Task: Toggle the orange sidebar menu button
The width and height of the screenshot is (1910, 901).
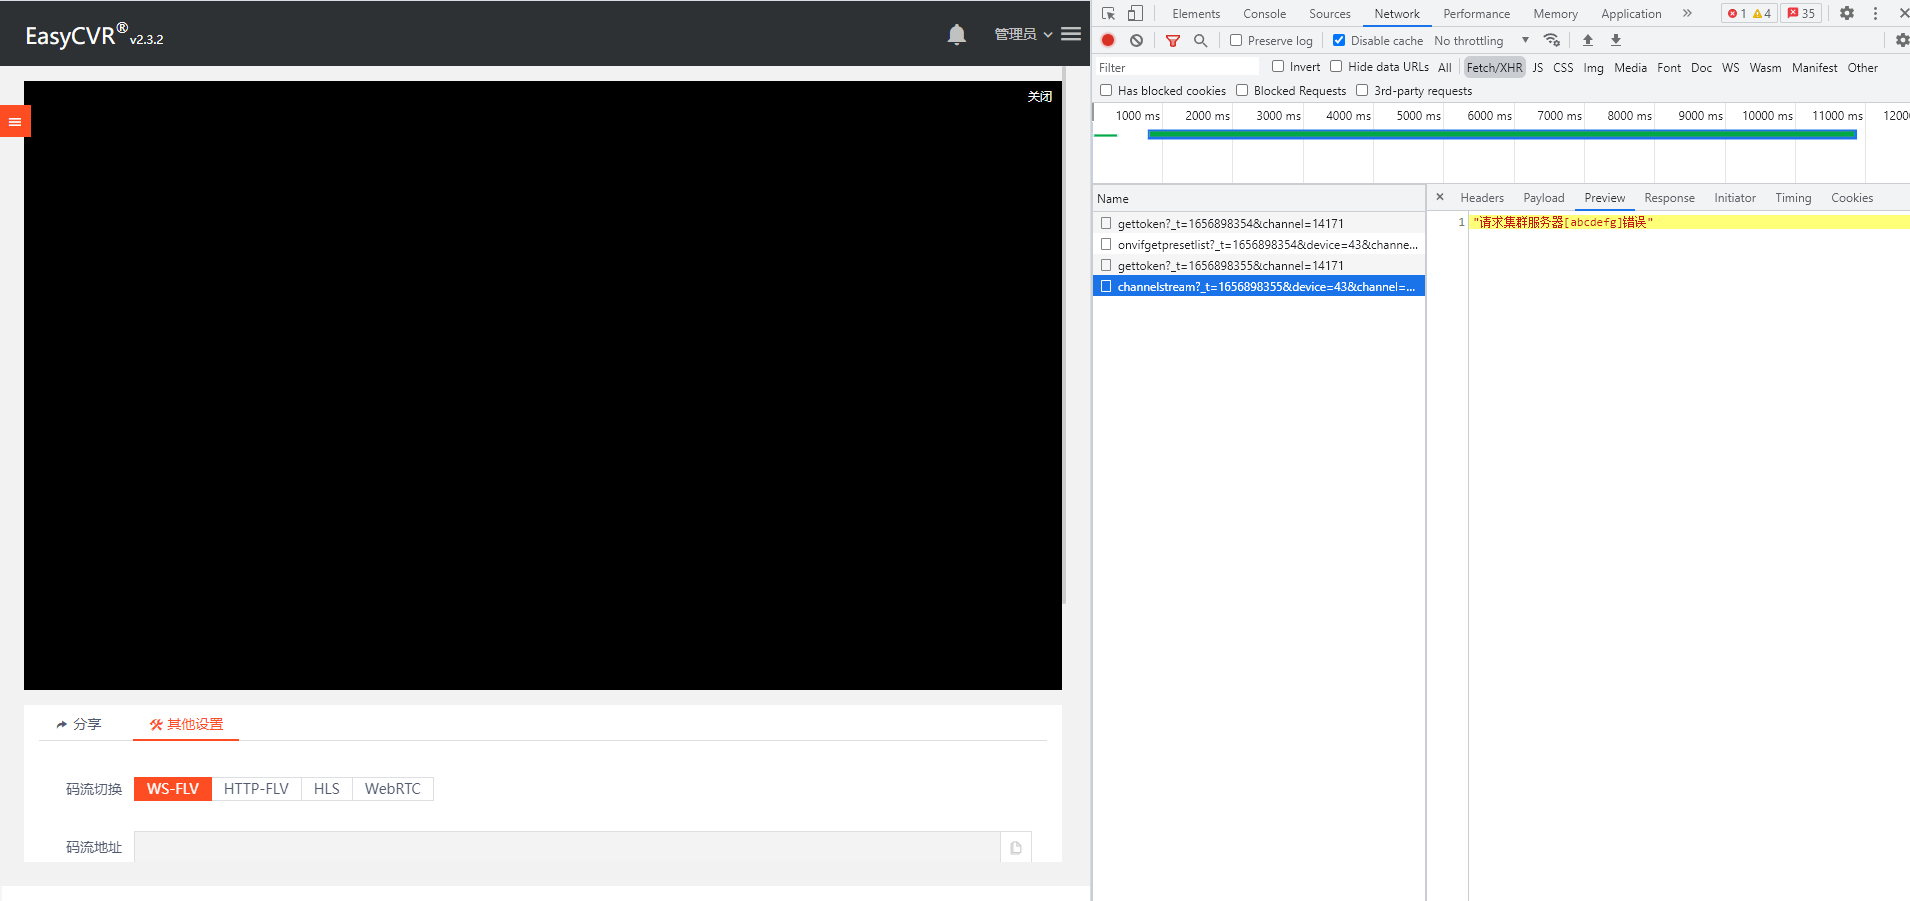Action: tap(15, 121)
